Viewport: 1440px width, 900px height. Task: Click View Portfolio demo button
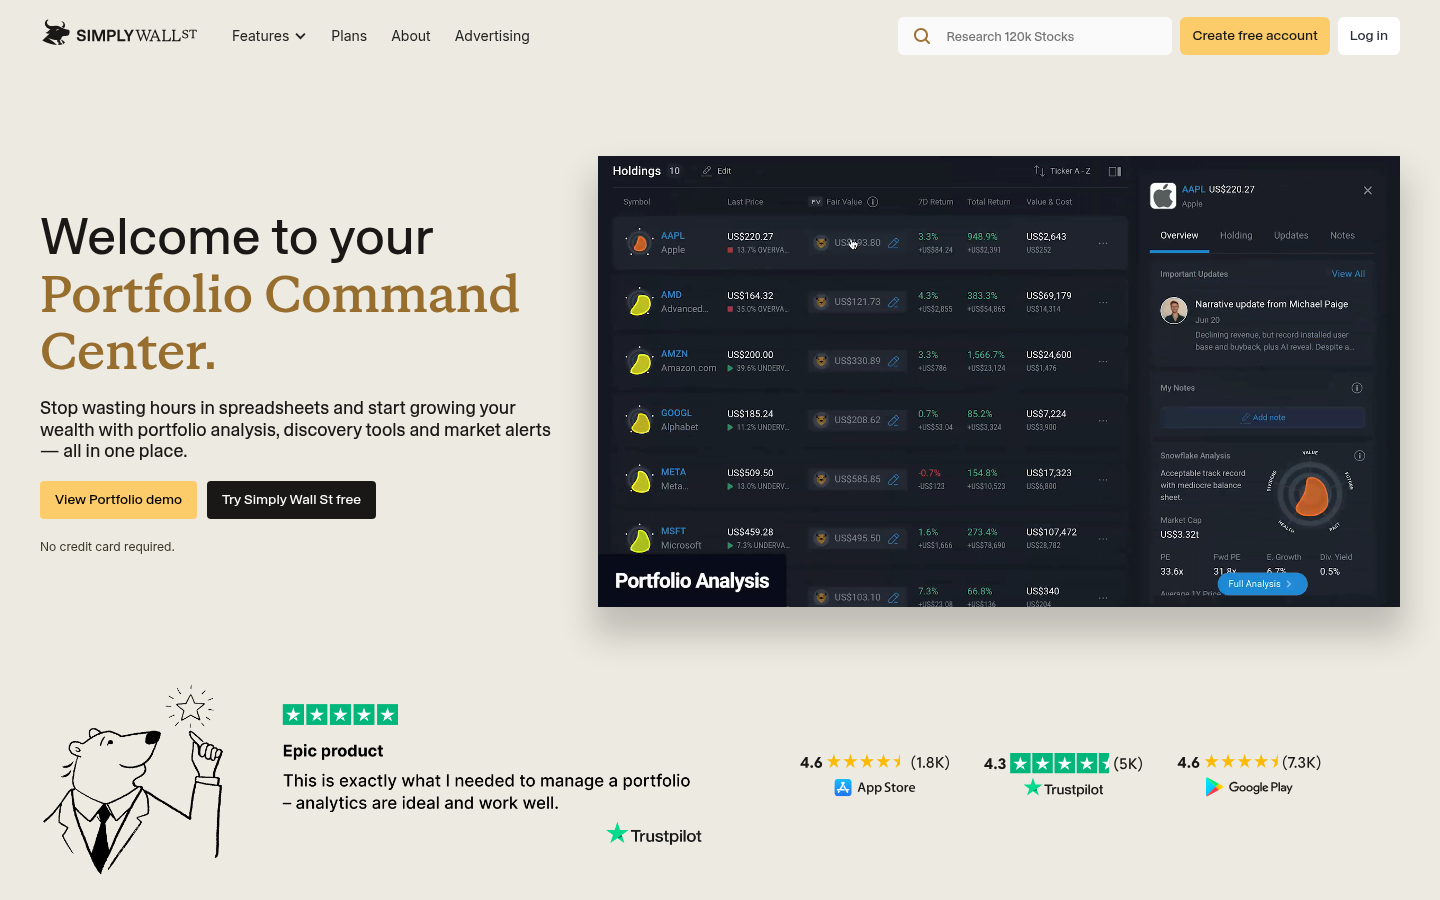coord(118,500)
